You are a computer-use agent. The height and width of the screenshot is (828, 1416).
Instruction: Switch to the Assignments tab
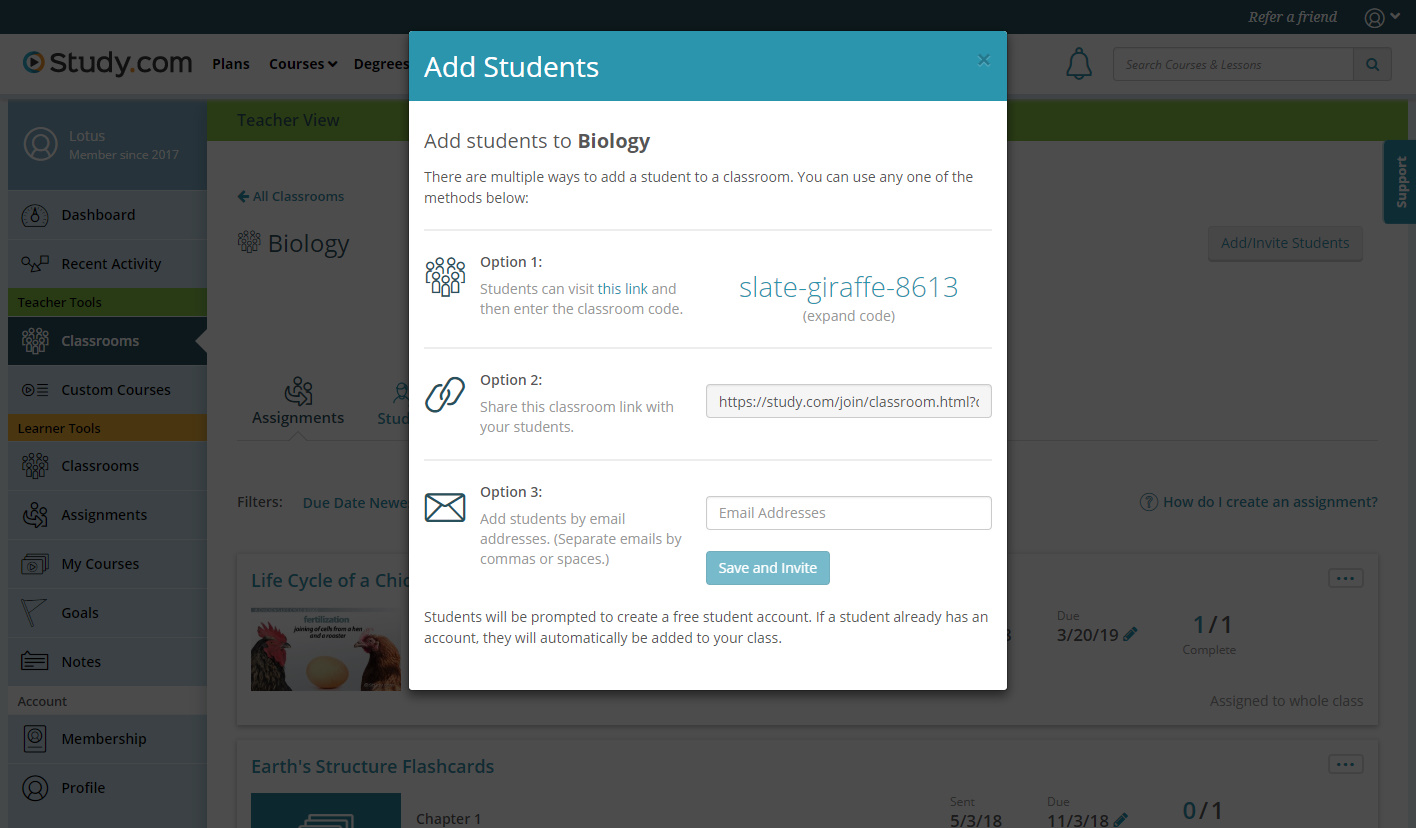(297, 401)
